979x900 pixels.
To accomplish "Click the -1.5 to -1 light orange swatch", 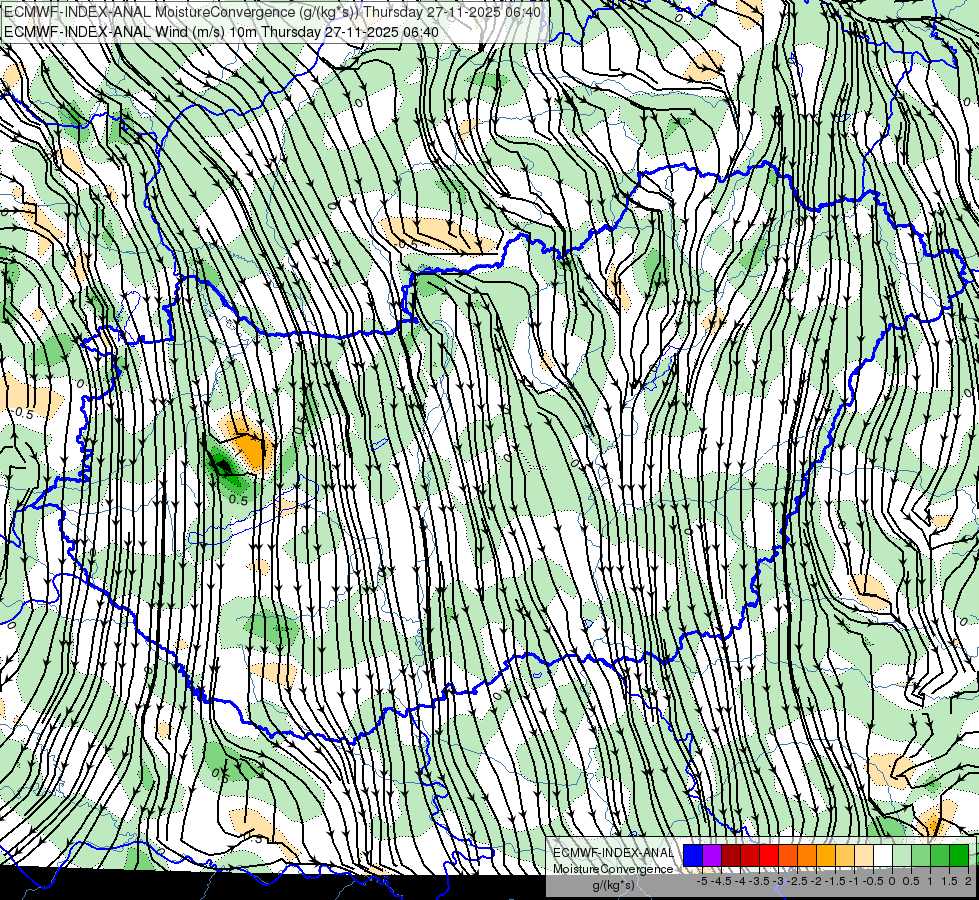I will click(x=845, y=856).
